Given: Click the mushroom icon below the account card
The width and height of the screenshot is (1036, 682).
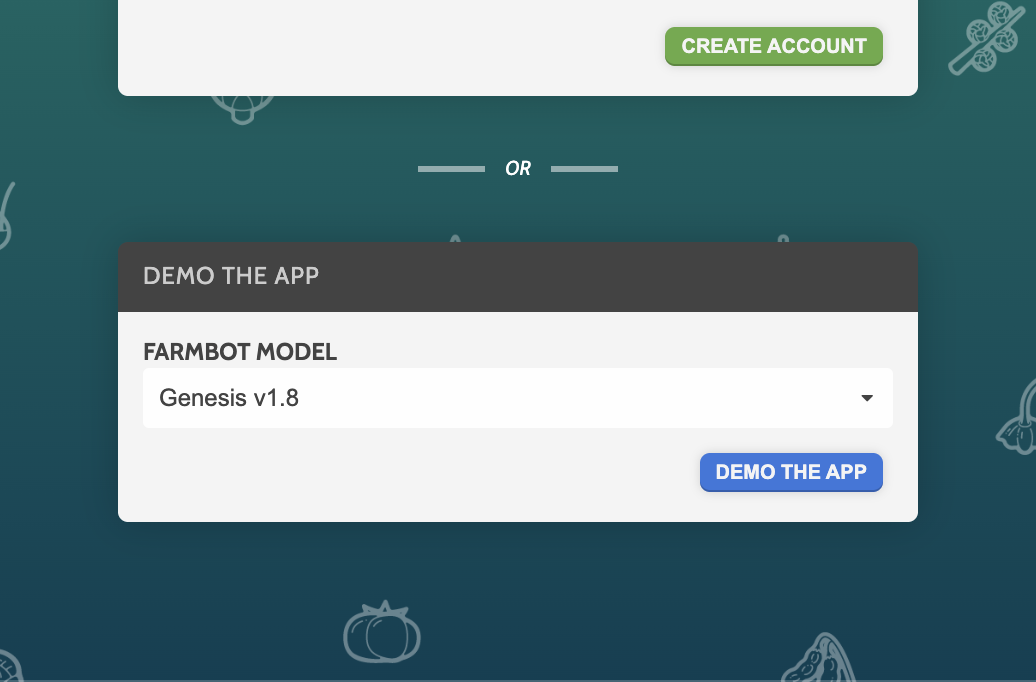Looking at the screenshot, I should (240, 108).
